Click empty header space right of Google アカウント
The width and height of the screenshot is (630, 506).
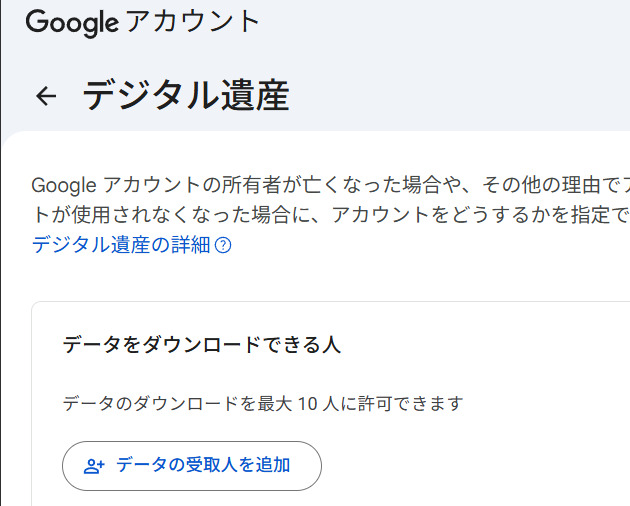450,22
